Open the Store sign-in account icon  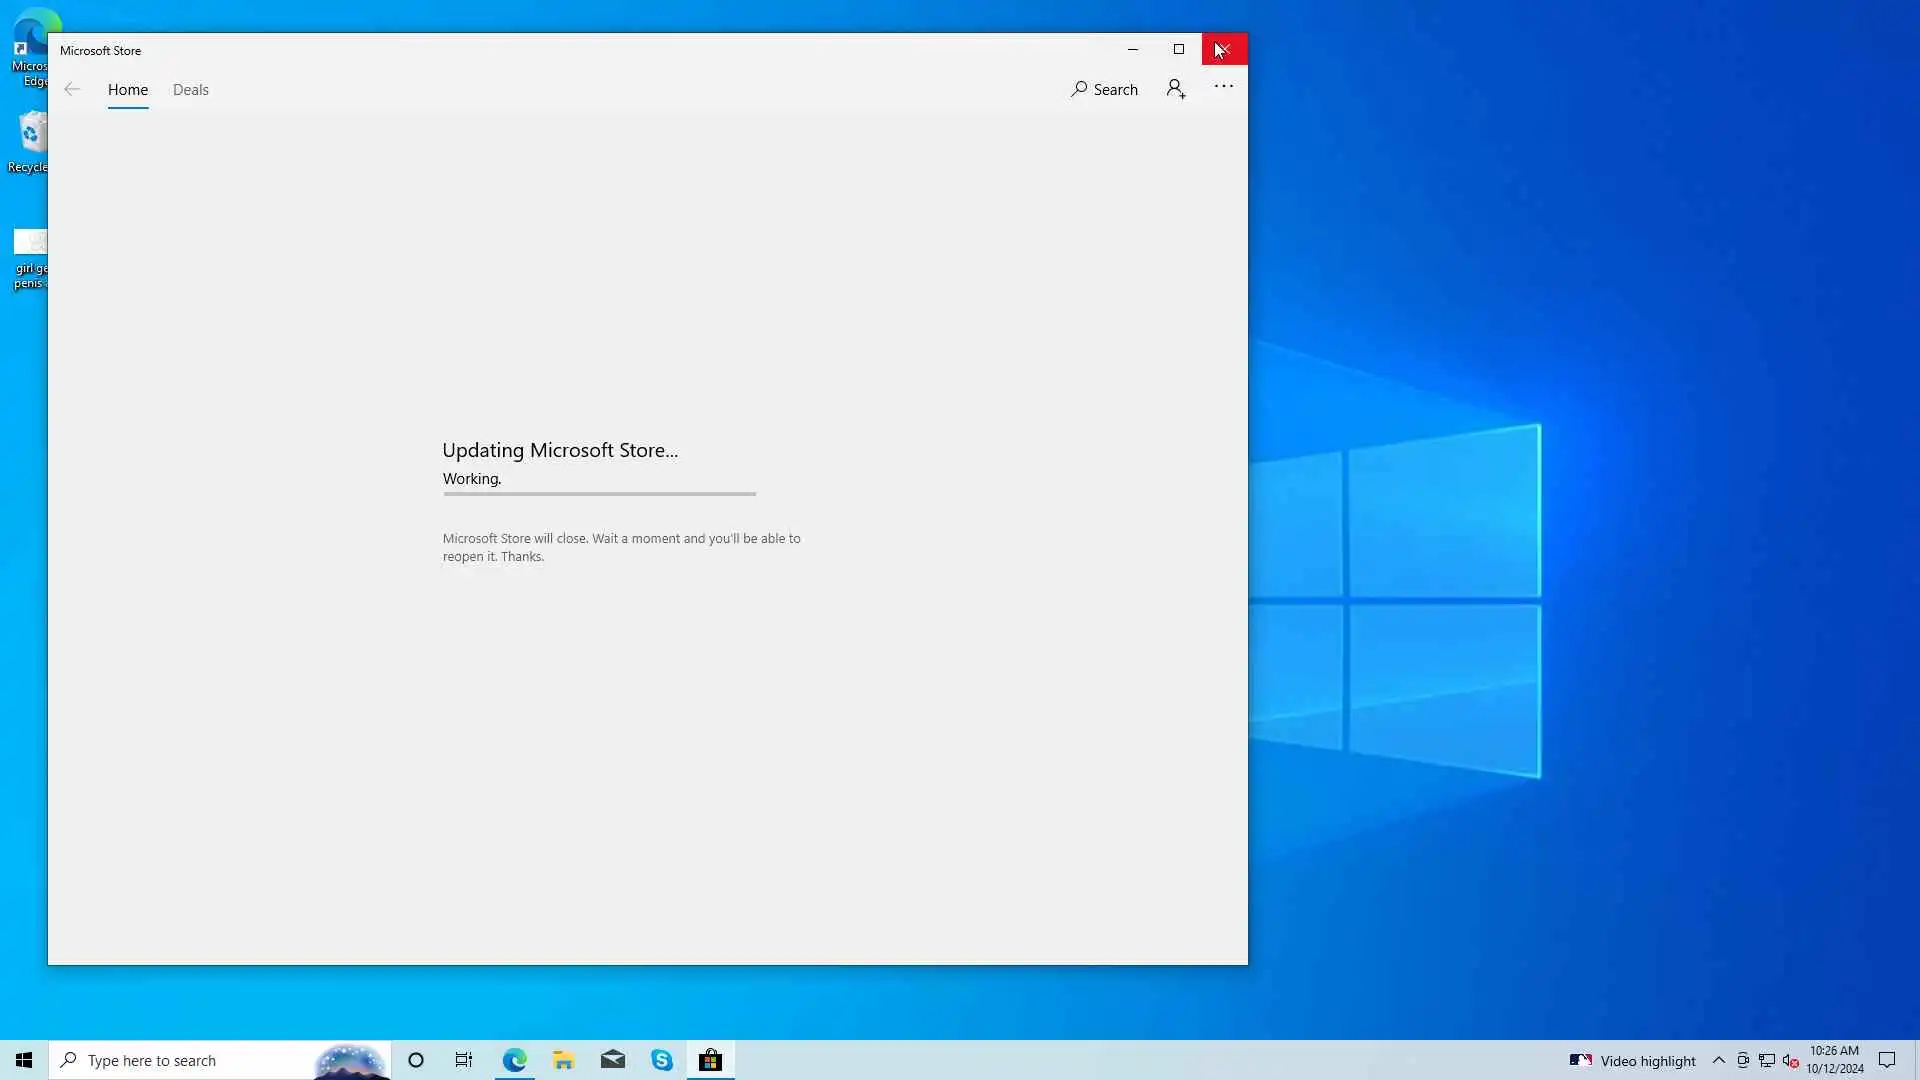point(1176,89)
